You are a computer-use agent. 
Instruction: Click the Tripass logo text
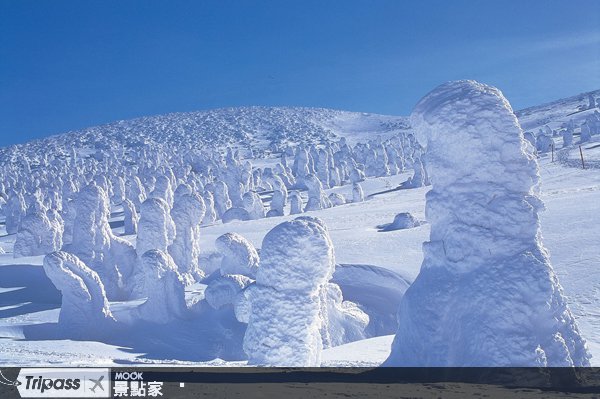pyautogui.click(x=52, y=383)
